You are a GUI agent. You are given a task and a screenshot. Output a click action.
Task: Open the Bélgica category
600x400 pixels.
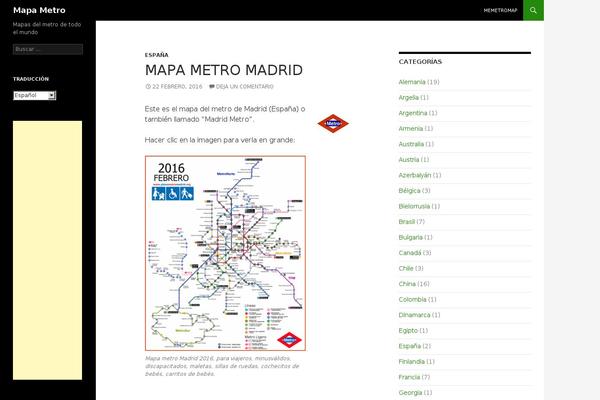[409, 190]
